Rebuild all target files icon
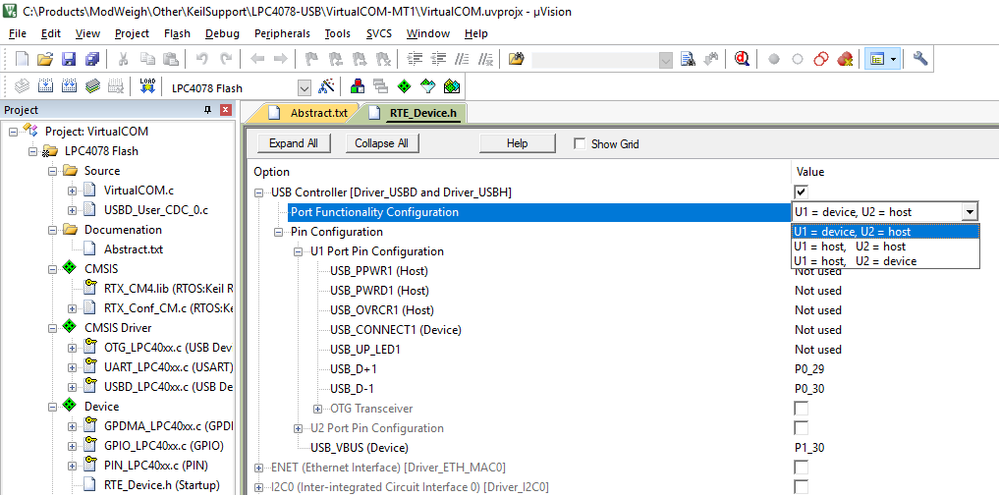Image resolution: width=999 pixels, height=495 pixels. click(x=69, y=86)
